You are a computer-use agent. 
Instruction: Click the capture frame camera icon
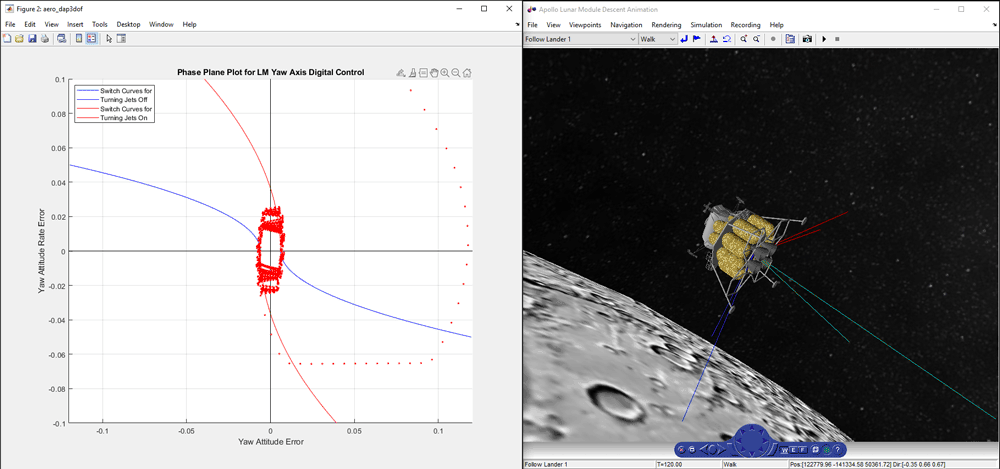coord(807,39)
